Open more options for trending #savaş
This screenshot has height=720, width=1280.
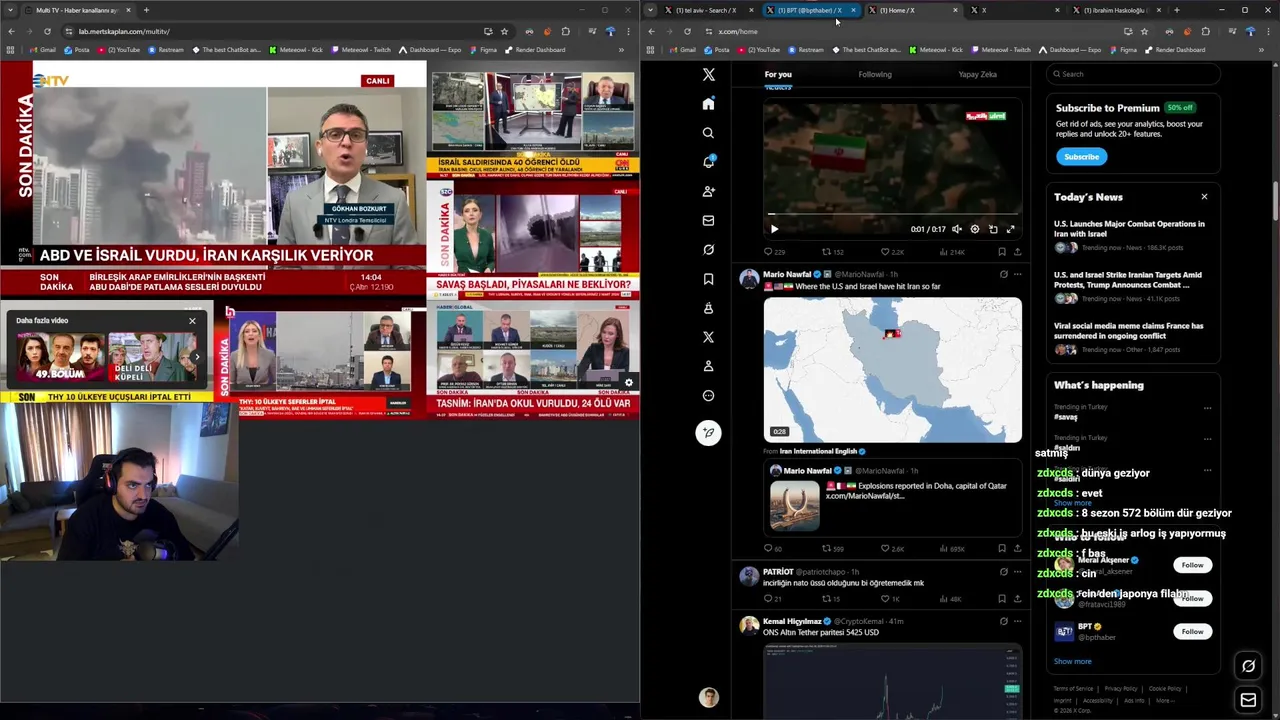(1207, 408)
